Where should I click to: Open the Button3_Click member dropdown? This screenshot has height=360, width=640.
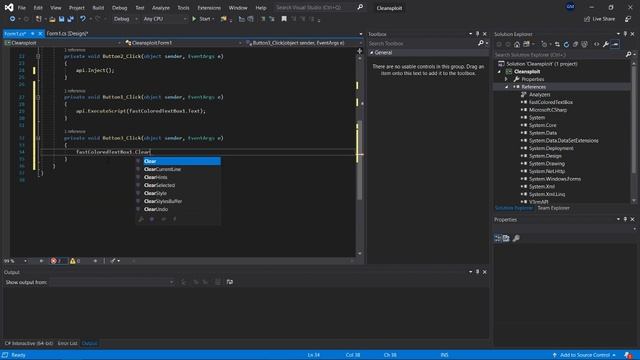click(x=304, y=43)
